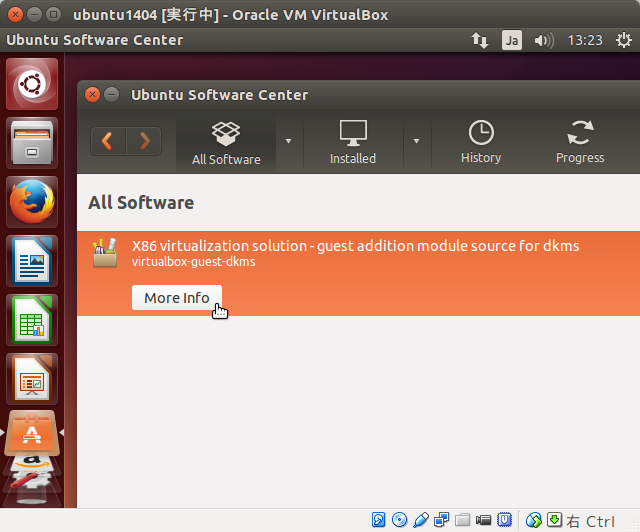Open the 13:23 clock menu

[585, 40]
